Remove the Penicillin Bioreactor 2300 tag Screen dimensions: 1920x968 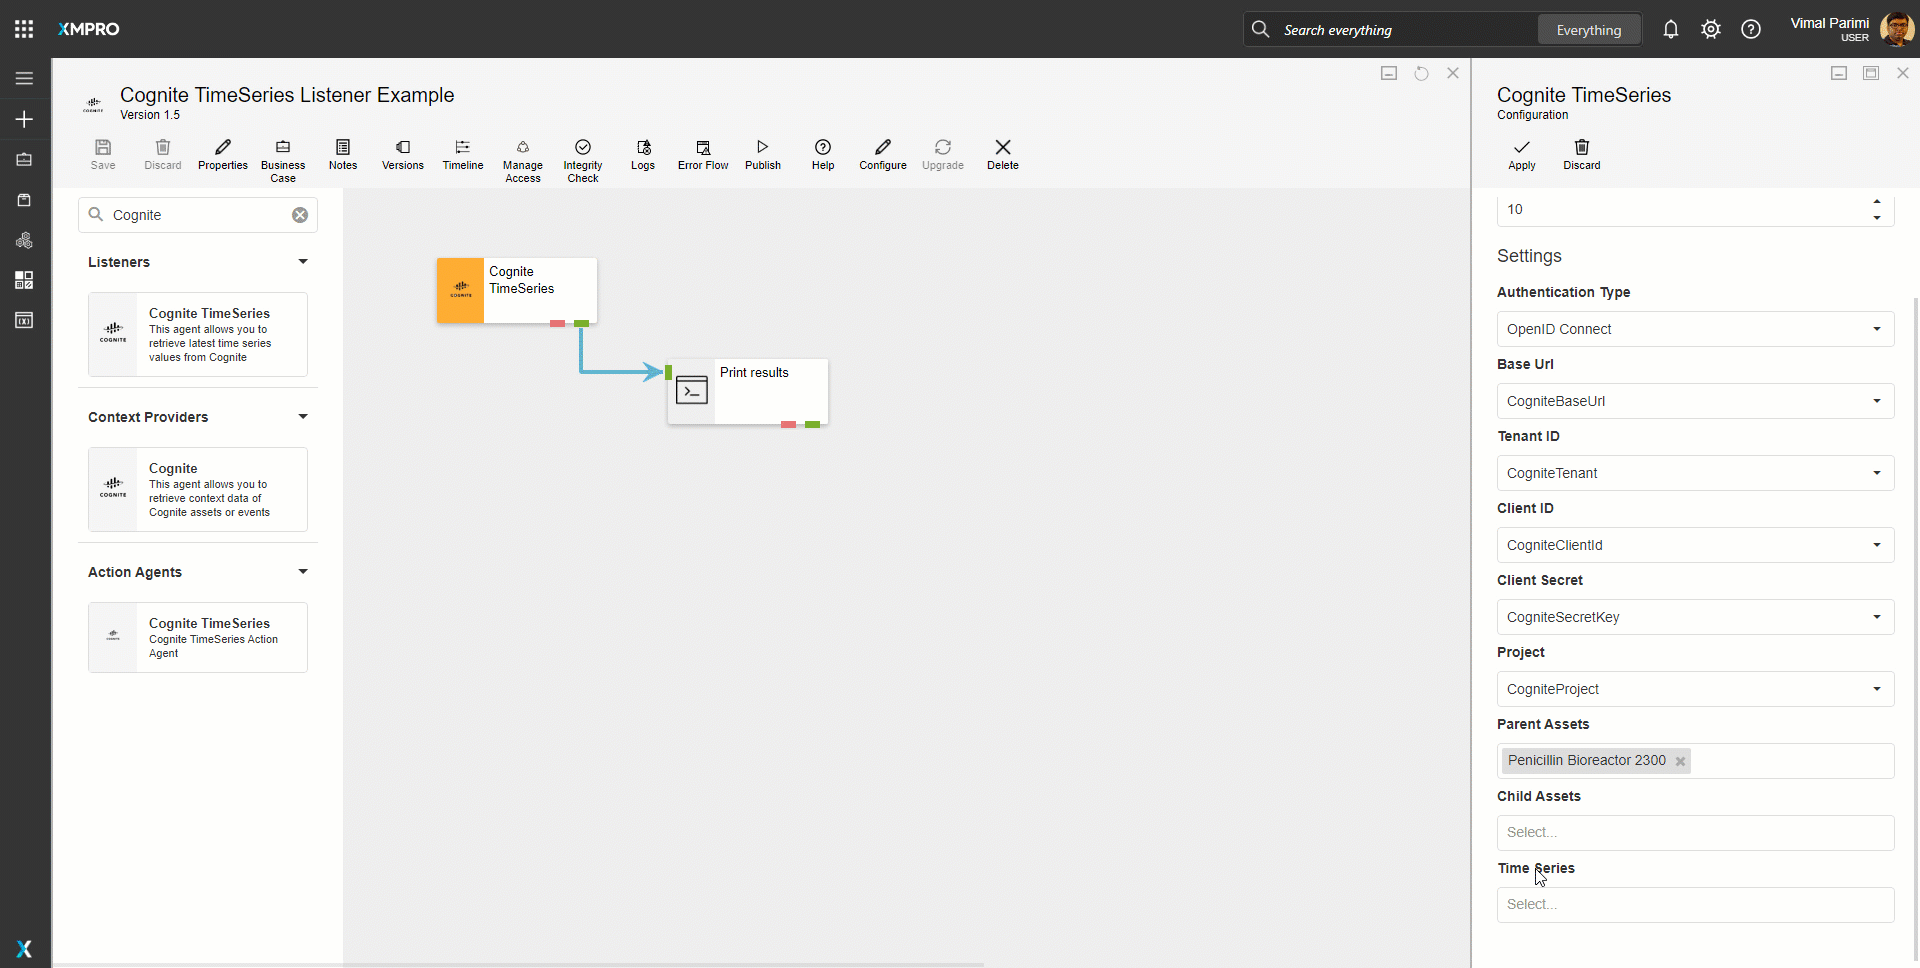coord(1680,762)
